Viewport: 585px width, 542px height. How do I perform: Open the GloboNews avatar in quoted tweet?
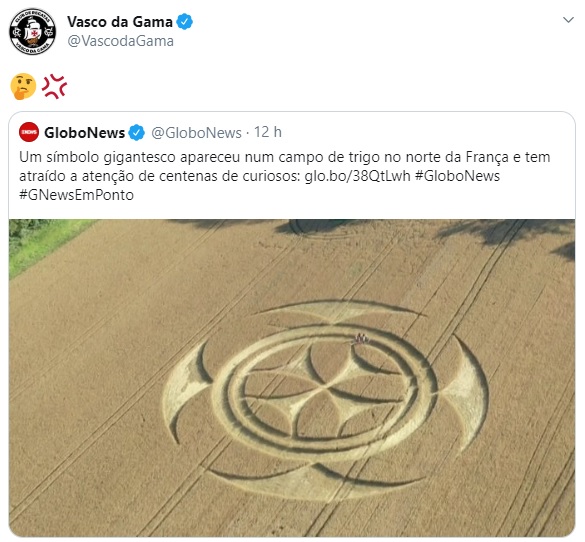coord(29,132)
